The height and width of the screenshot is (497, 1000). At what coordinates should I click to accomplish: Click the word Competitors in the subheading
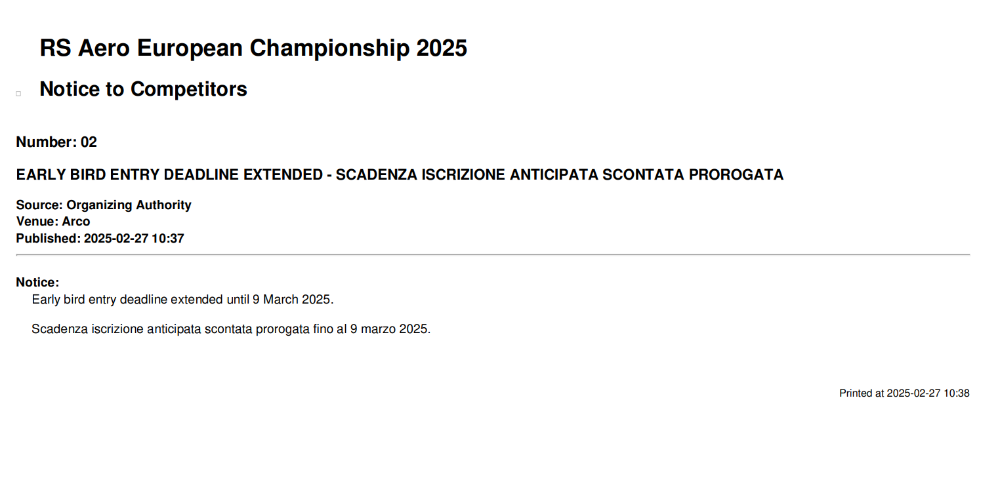pyautogui.click(x=189, y=89)
